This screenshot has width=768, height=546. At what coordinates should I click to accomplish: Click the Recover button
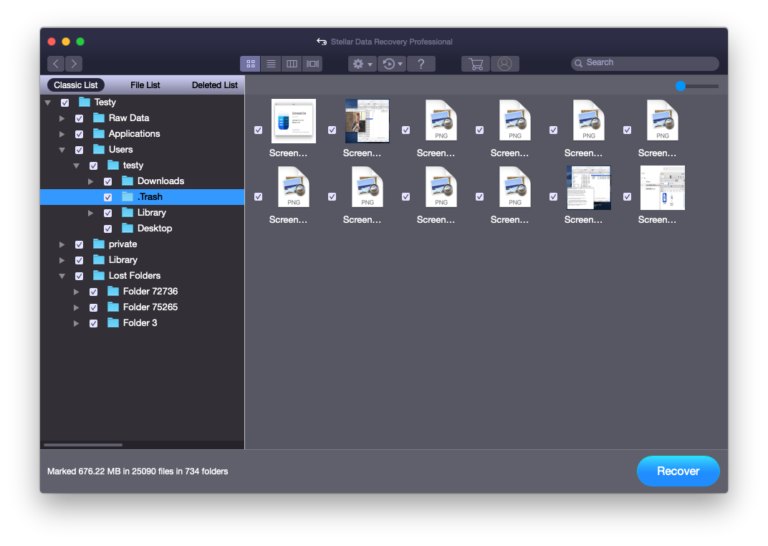[x=678, y=471]
